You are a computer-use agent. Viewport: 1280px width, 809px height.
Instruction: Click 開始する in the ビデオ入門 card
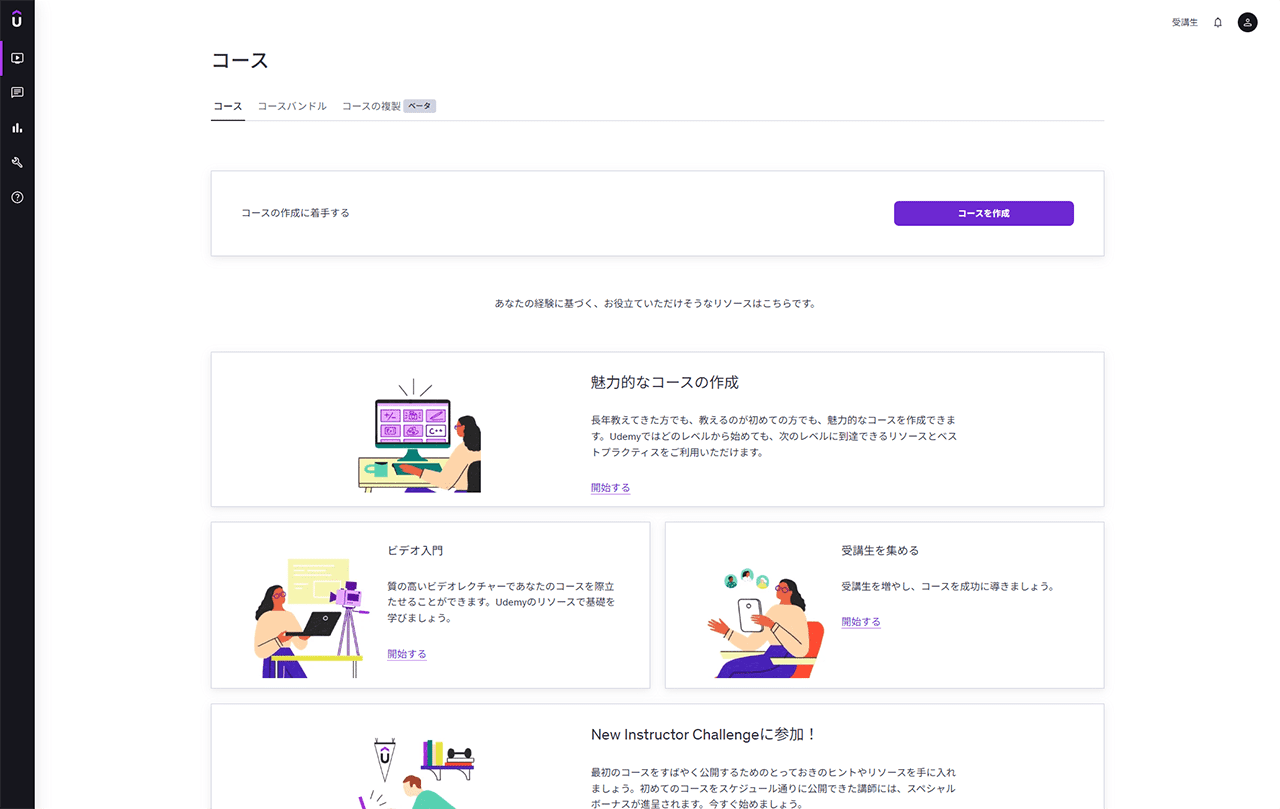click(x=406, y=653)
